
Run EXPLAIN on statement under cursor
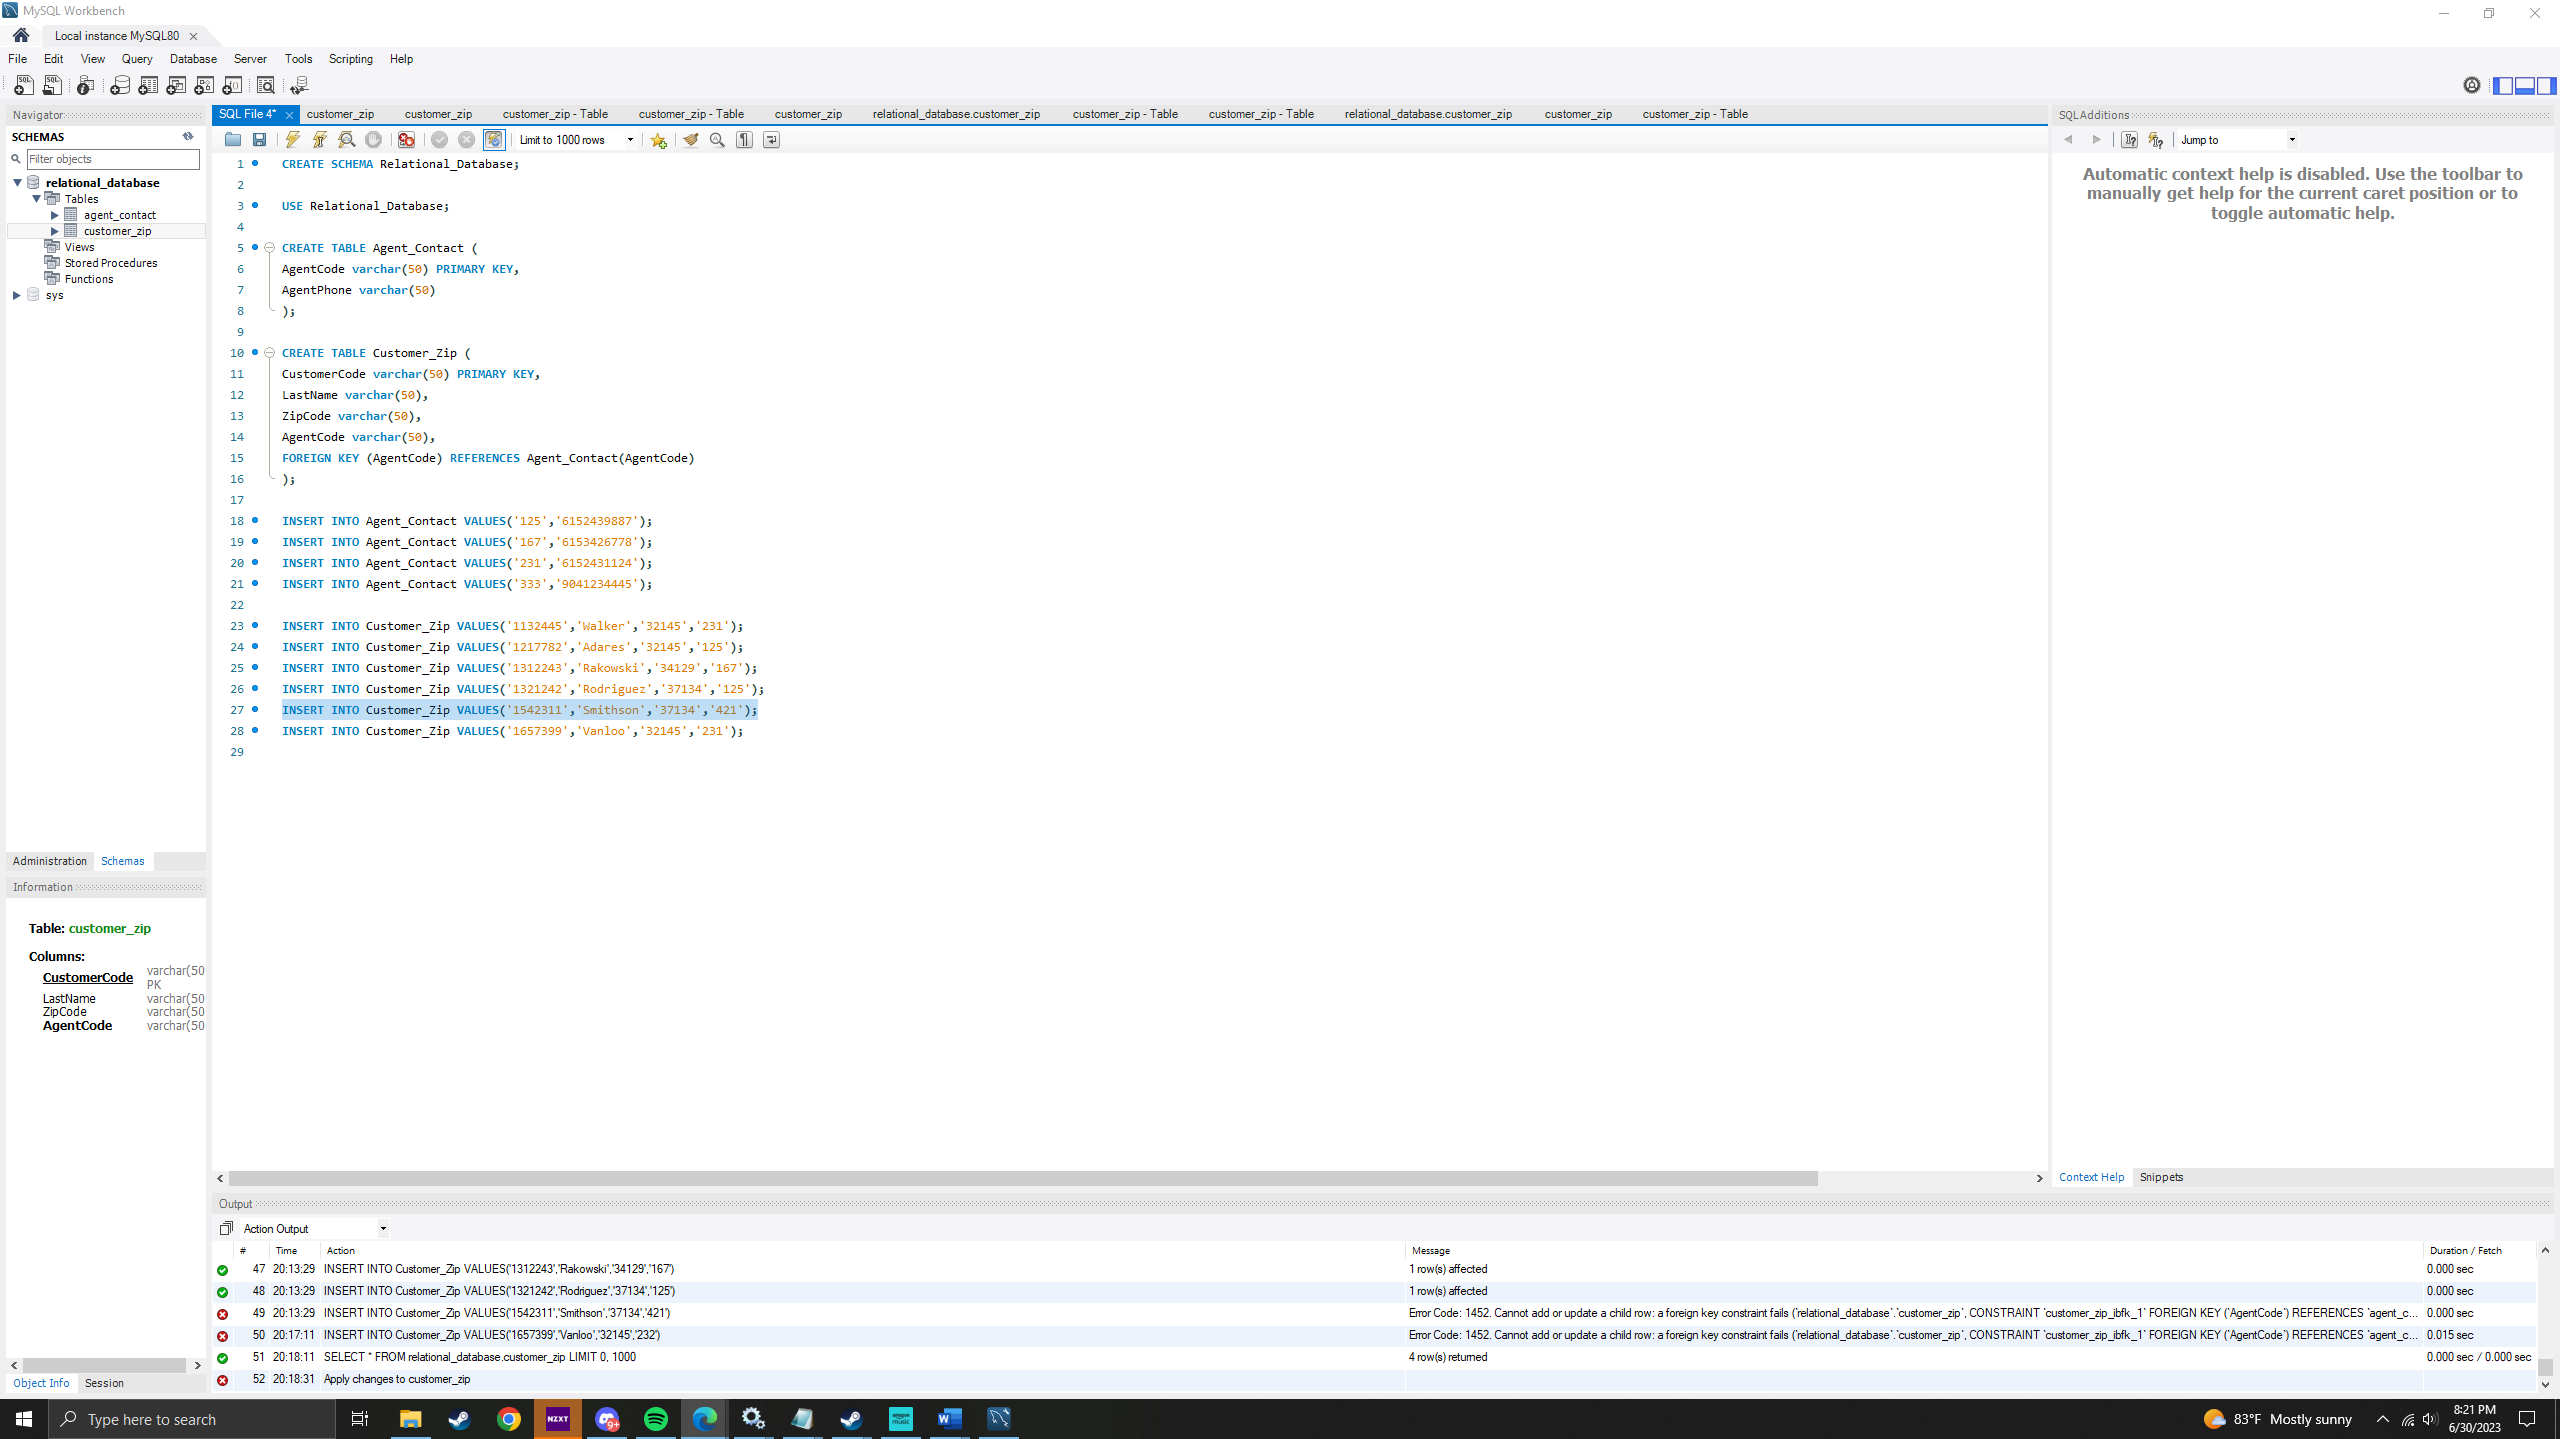347,140
